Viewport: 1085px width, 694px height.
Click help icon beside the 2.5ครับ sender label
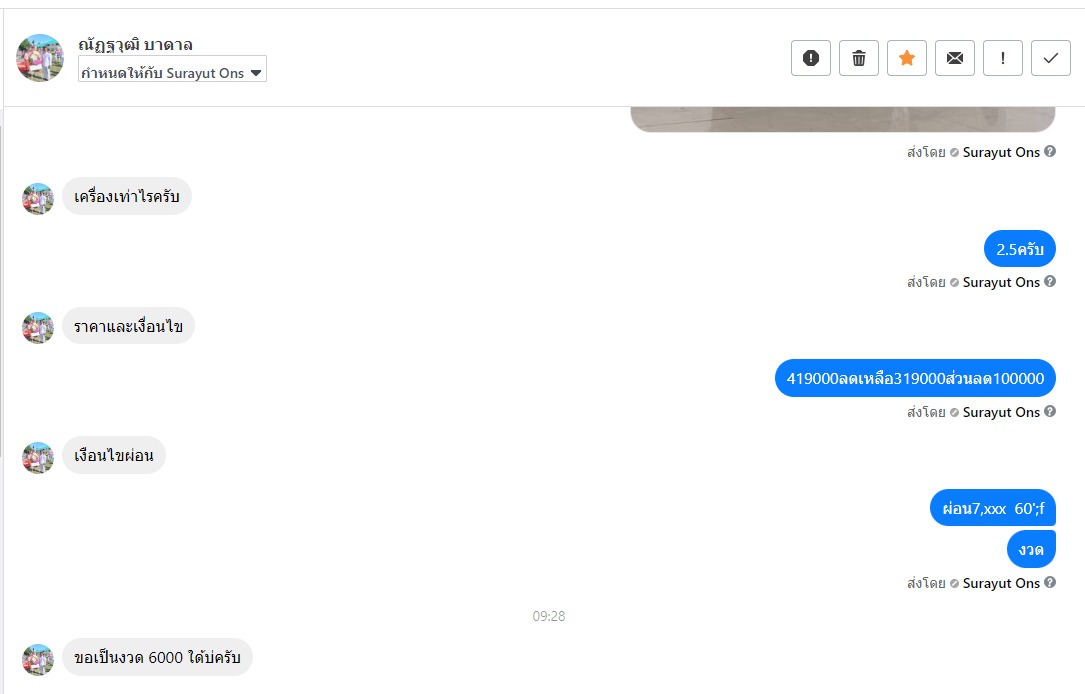click(x=1050, y=282)
